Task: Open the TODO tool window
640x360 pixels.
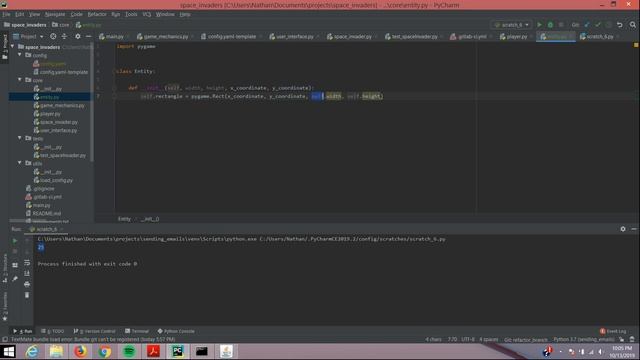Action: click(52, 331)
